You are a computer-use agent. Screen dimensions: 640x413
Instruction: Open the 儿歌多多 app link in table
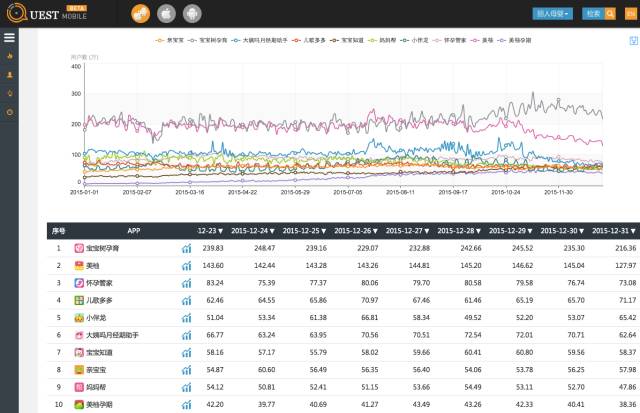click(99, 300)
